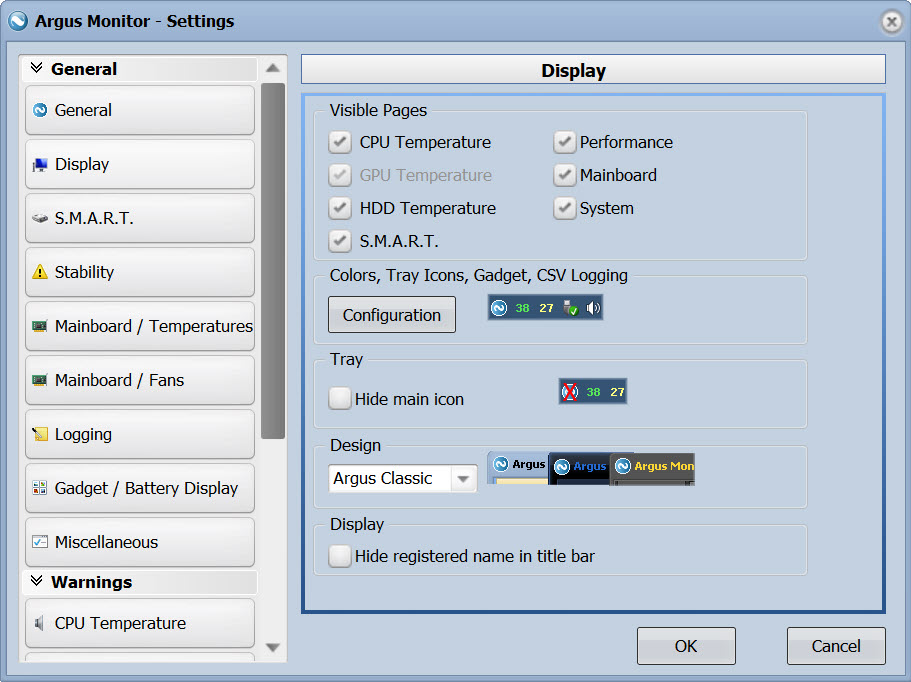
Task: Click the Gadget / Battery Display icon
Action: 40,488
